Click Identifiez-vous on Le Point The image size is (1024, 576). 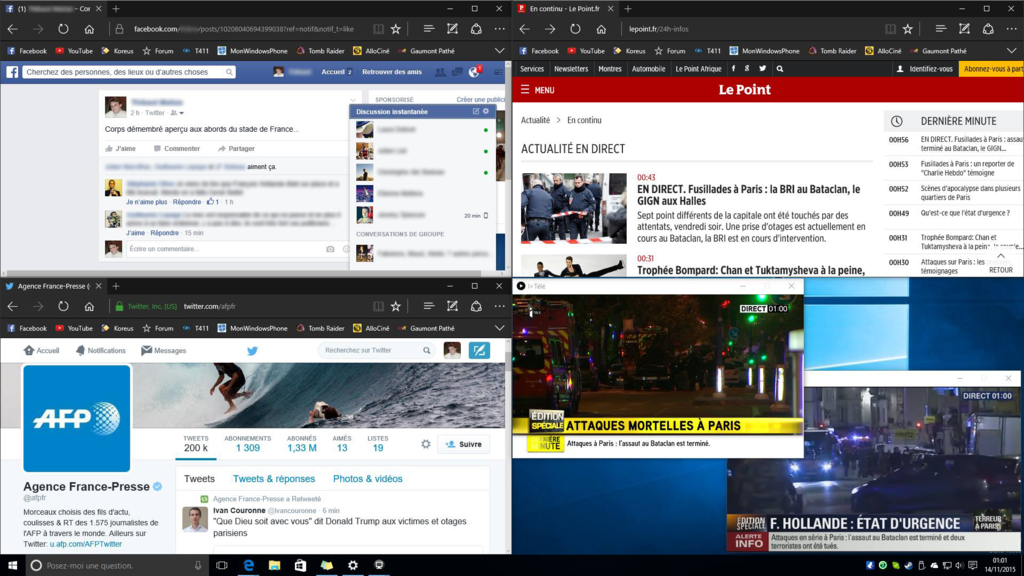924,69
